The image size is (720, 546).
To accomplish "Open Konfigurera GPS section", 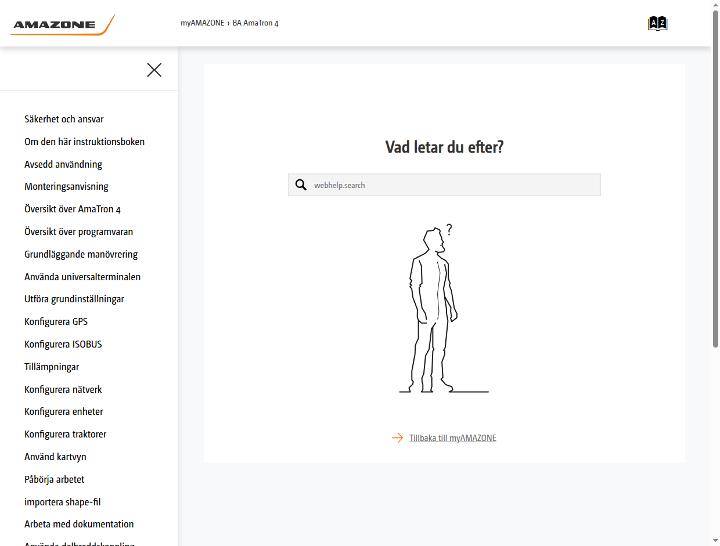I will (x=56, y=321).
